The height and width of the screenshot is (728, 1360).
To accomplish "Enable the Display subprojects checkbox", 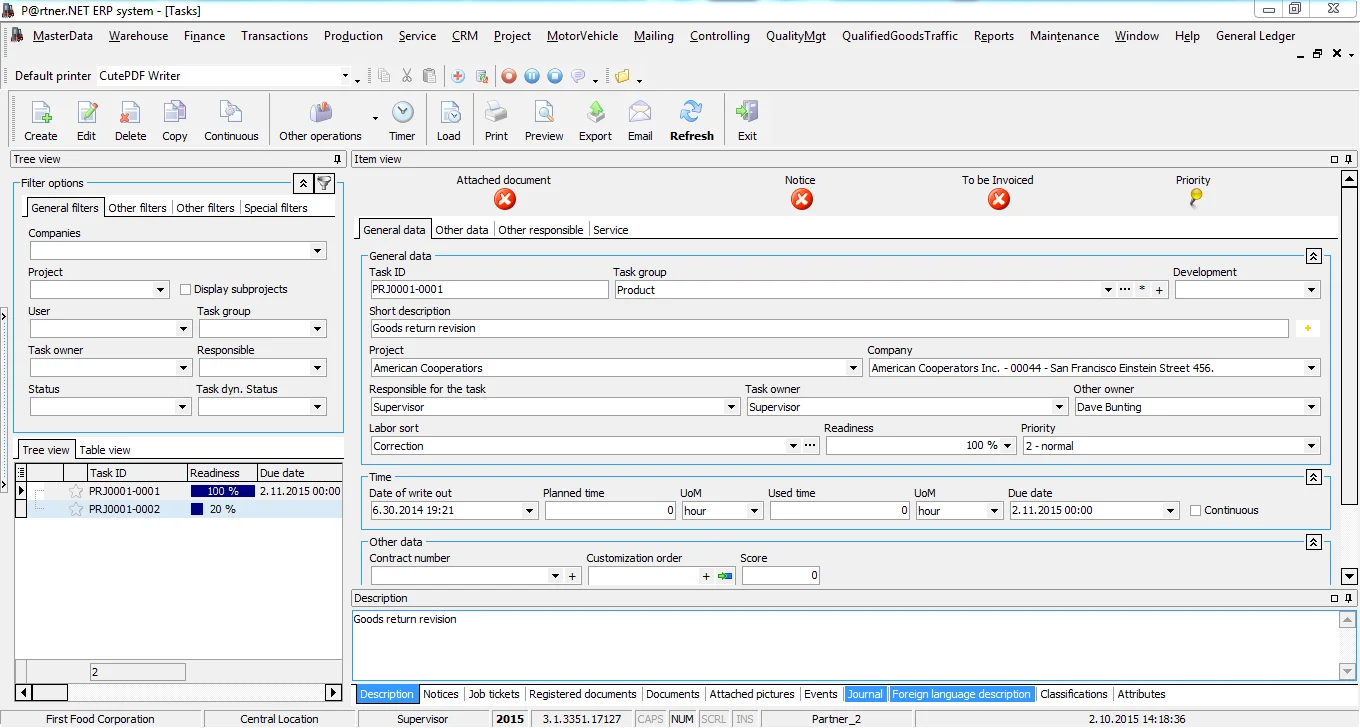I will point(186,289).
